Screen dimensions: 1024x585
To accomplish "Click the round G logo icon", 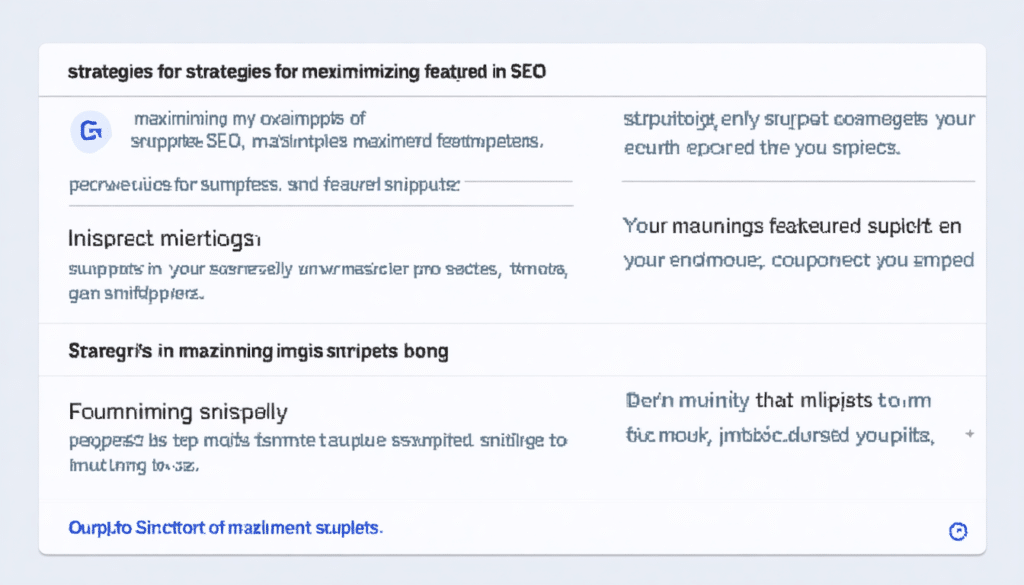I will (91, 132).
